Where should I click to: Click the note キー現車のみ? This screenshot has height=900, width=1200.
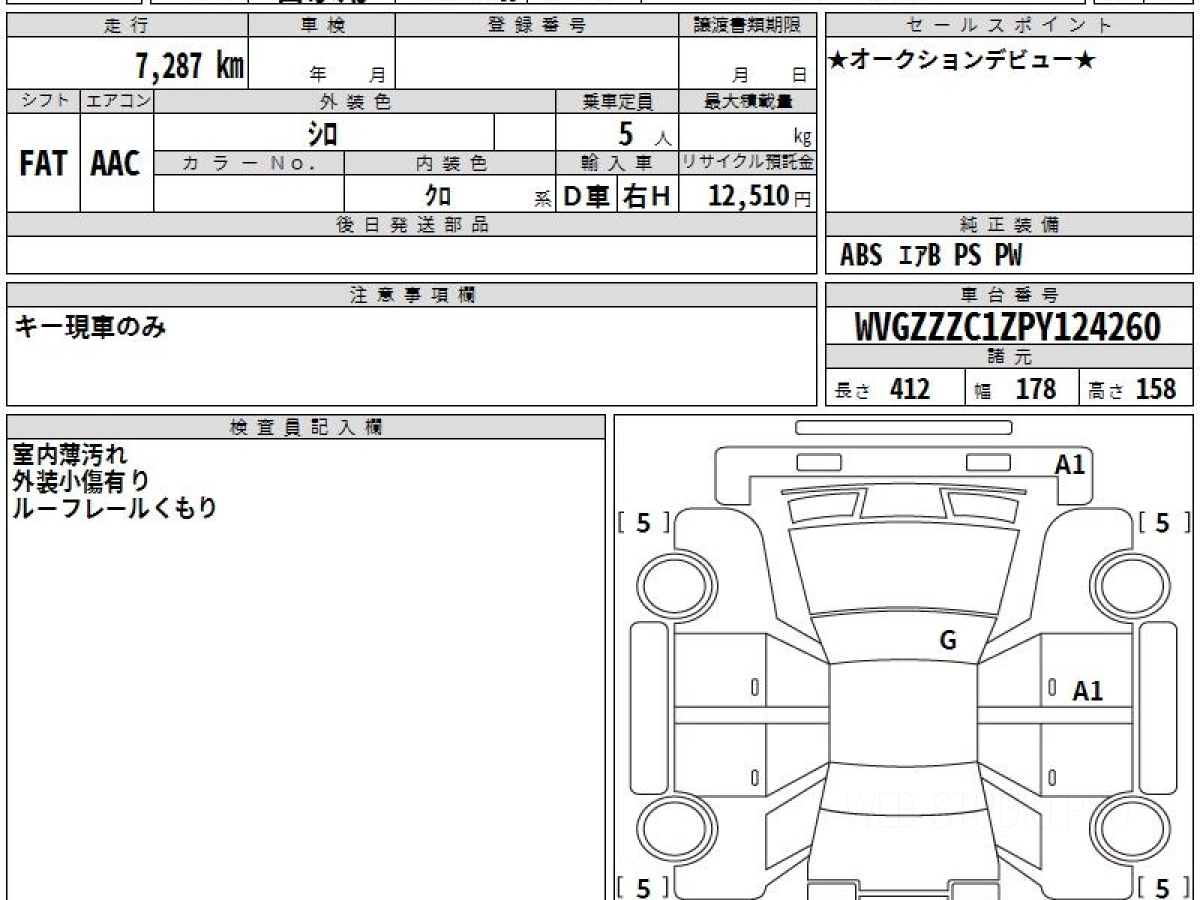(x=90, y=326)
